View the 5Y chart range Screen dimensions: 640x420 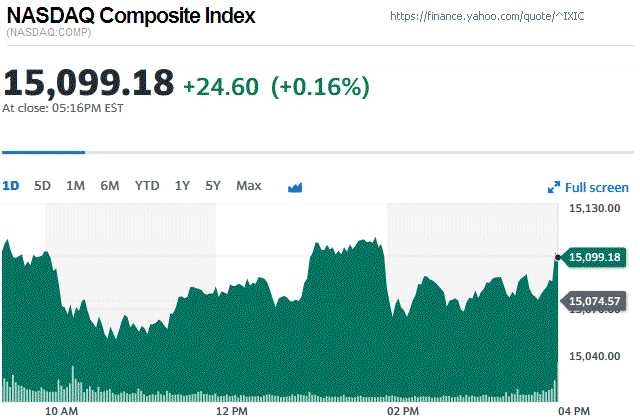[x=213, y=186]
